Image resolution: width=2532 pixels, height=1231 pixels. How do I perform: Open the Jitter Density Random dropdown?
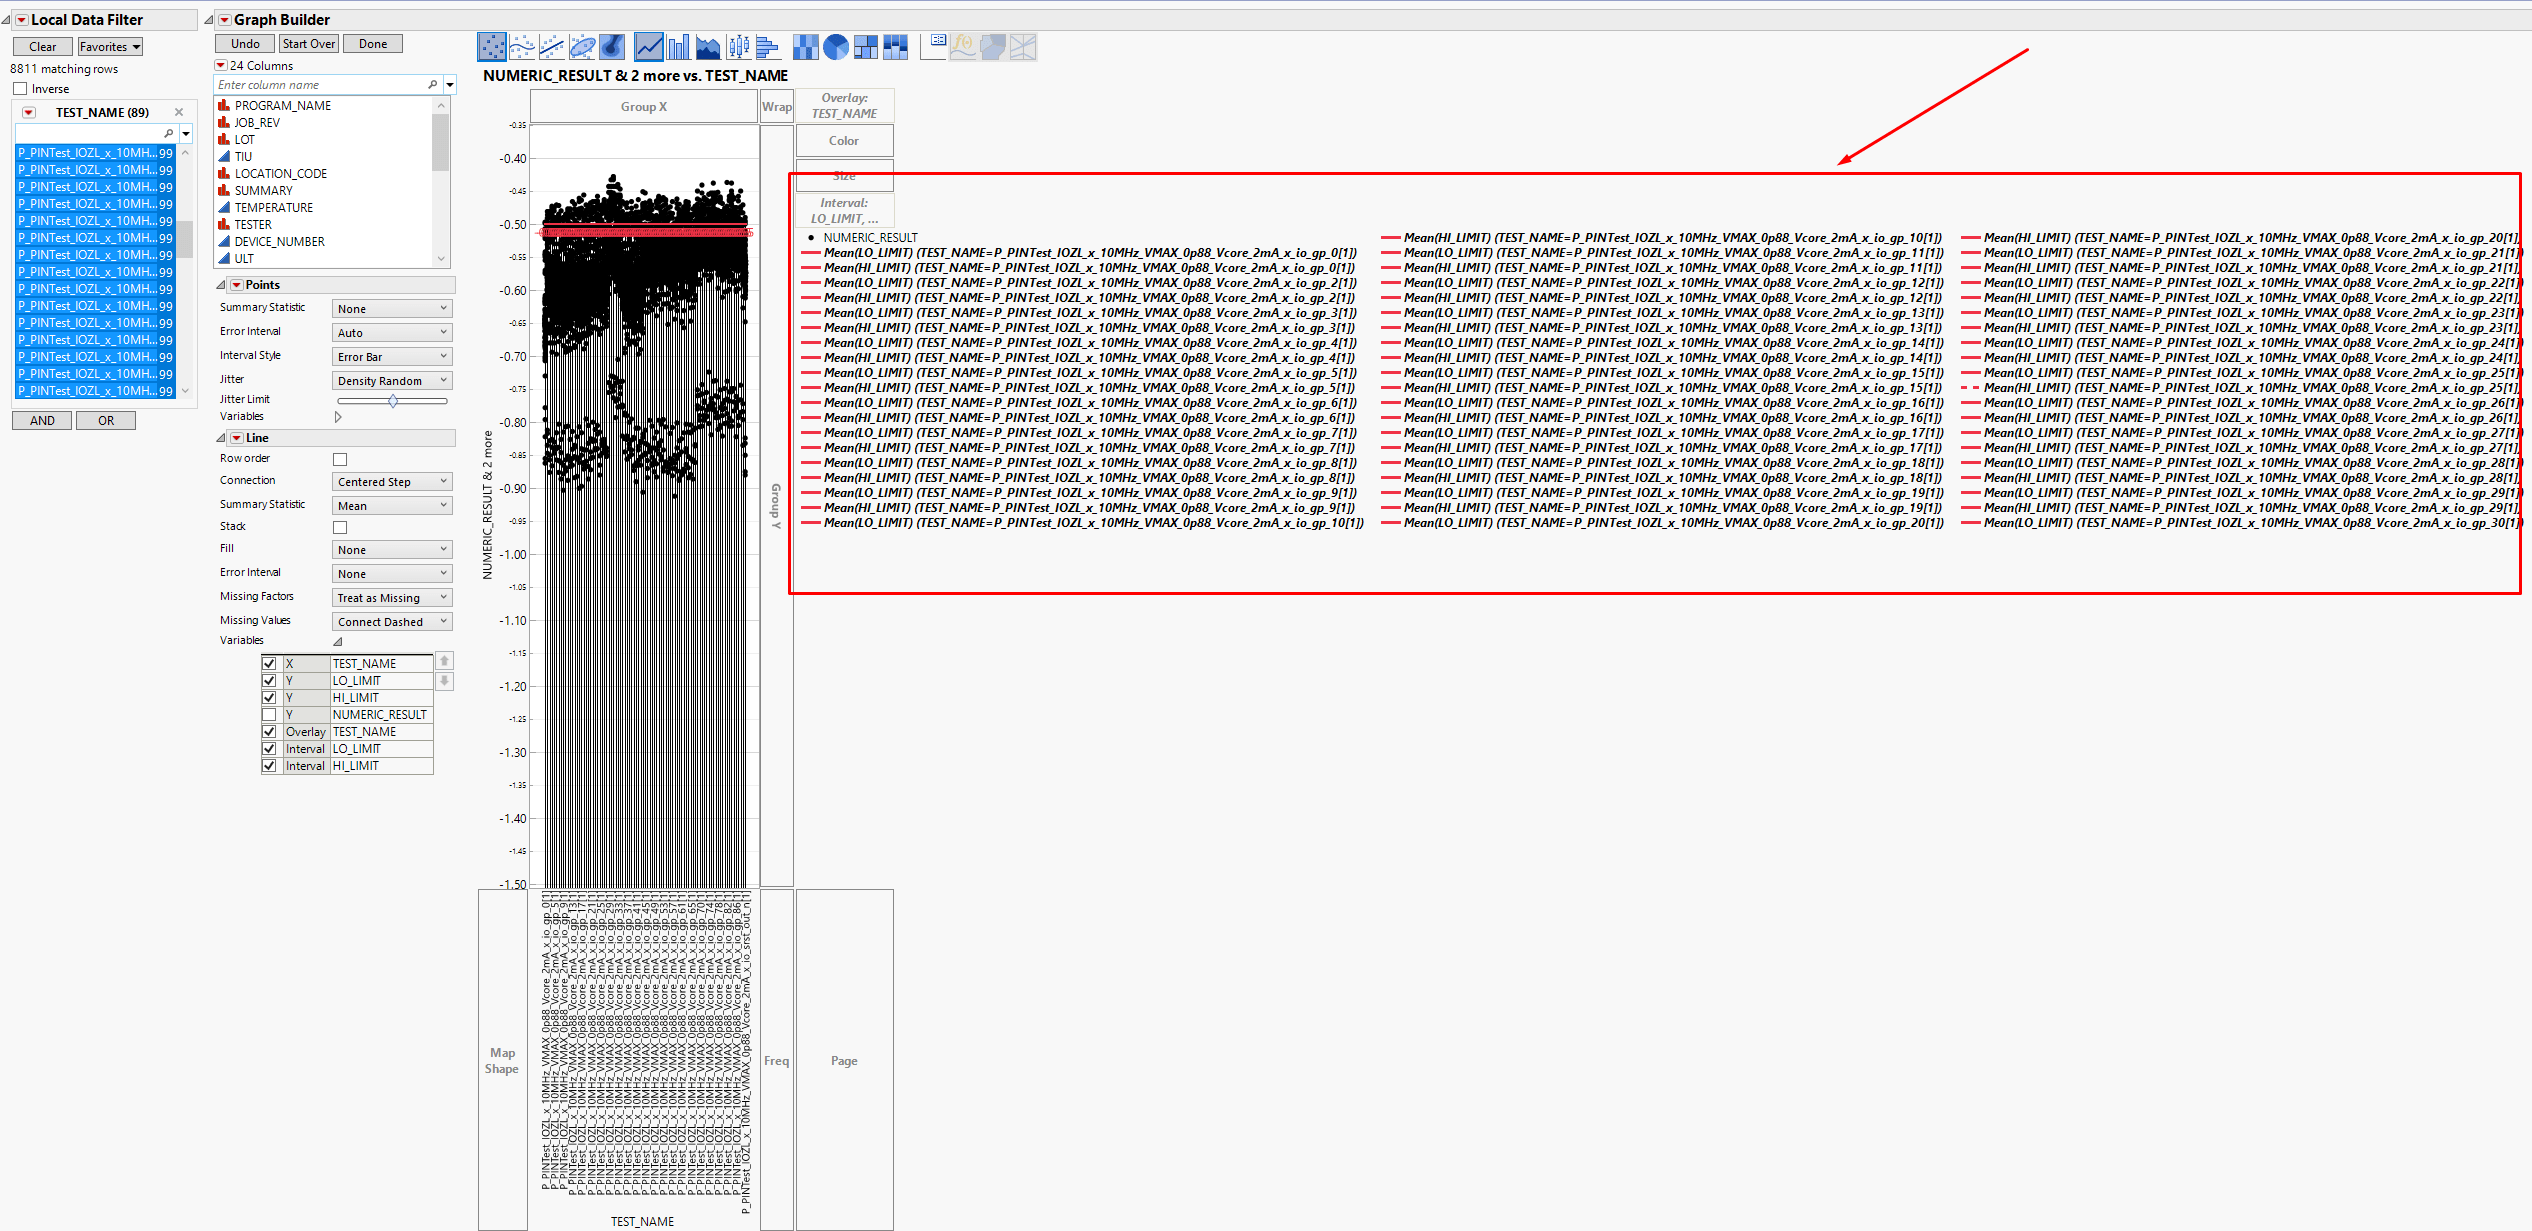point(392,381)
